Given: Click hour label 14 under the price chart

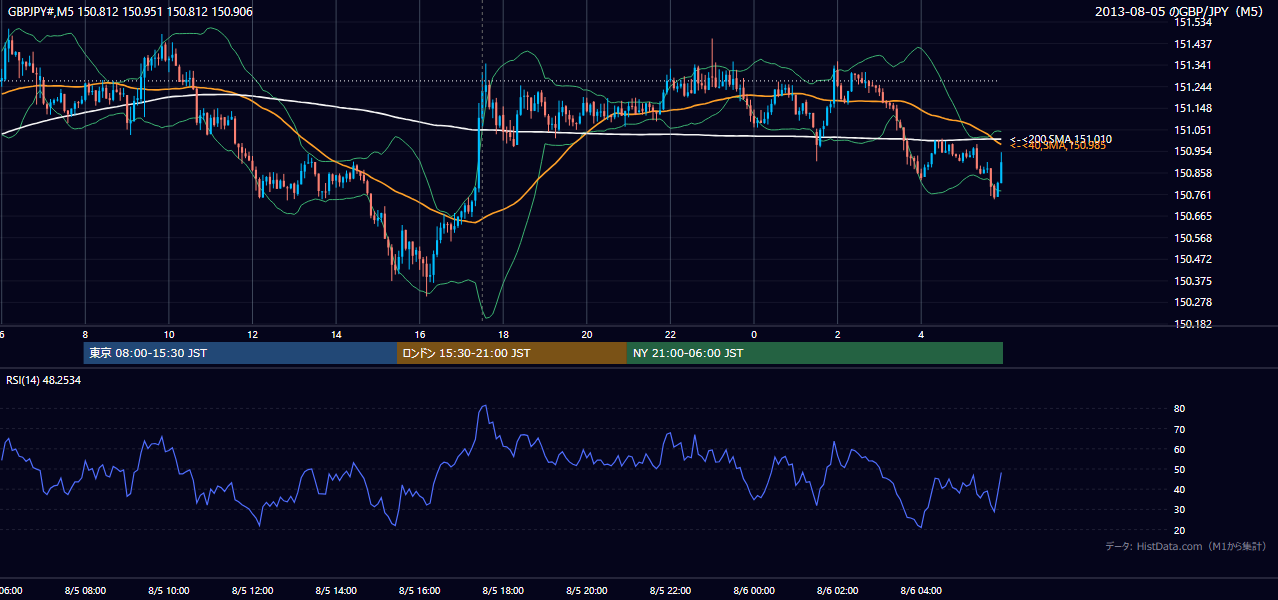Looking at the screenshot, I should pyautogui.click(x=337, y=335).
